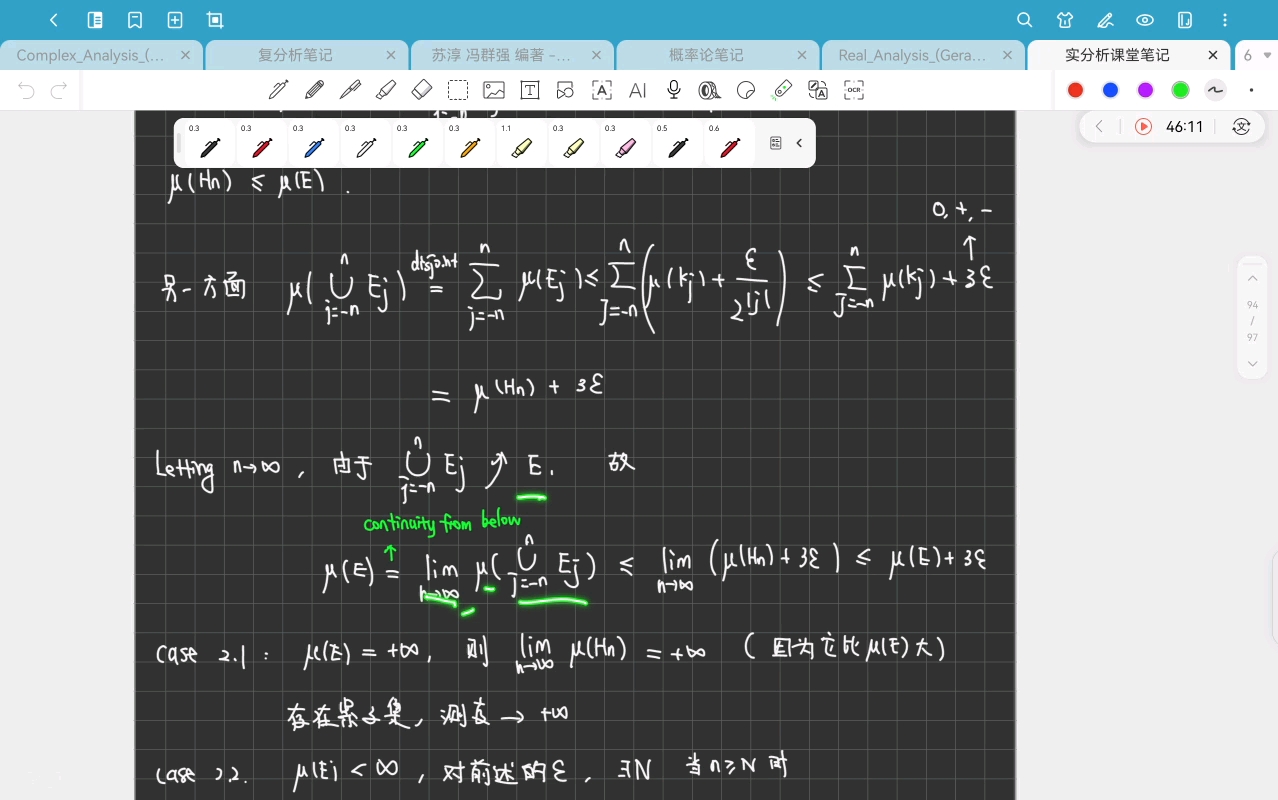
Task: Bookmark the current page
Action: (135, 20)
